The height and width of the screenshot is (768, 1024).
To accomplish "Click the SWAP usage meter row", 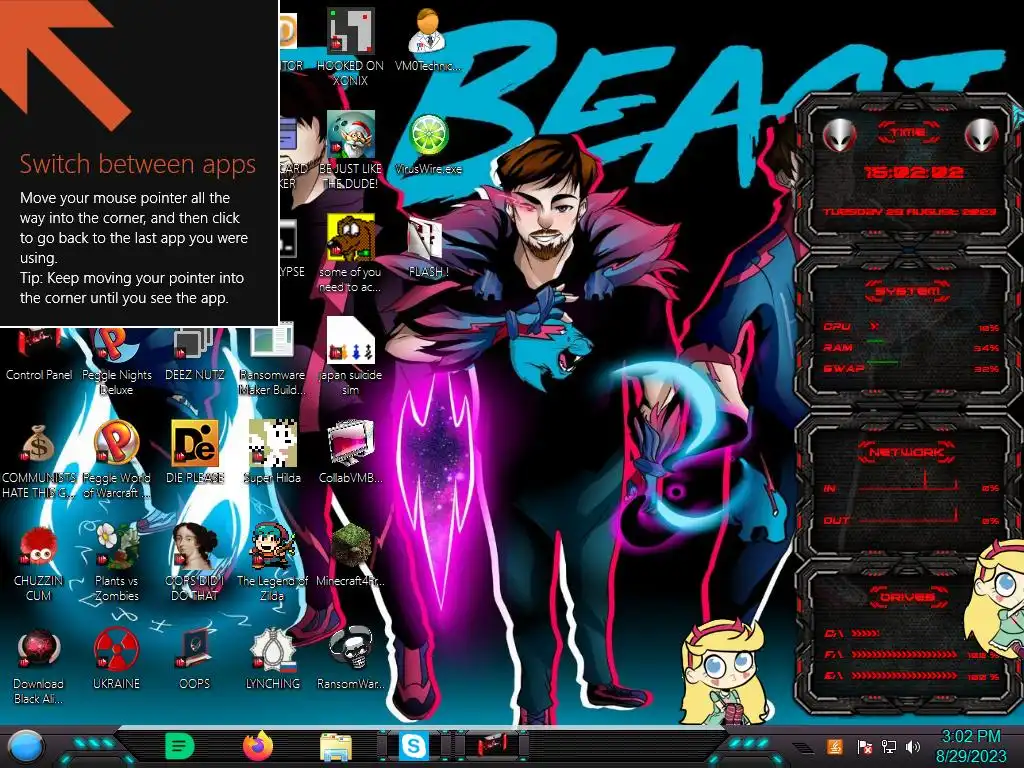I will point(911,368).
